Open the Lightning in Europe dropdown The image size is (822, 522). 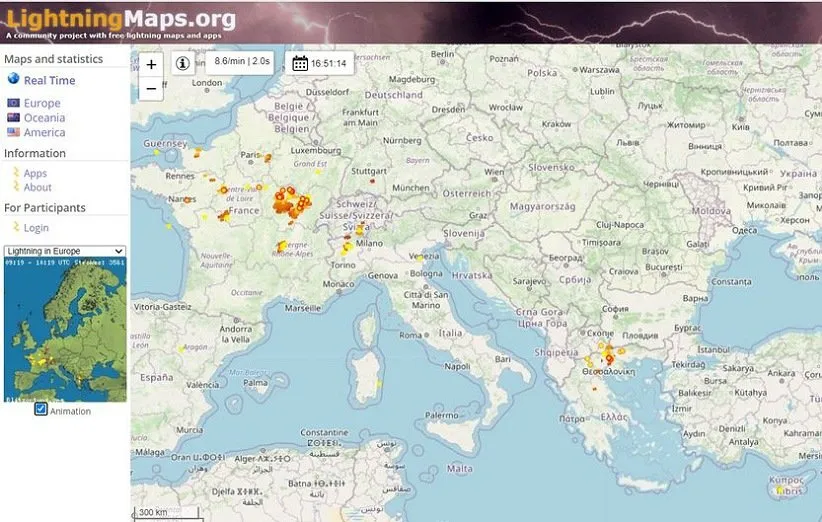coord(64,251)
